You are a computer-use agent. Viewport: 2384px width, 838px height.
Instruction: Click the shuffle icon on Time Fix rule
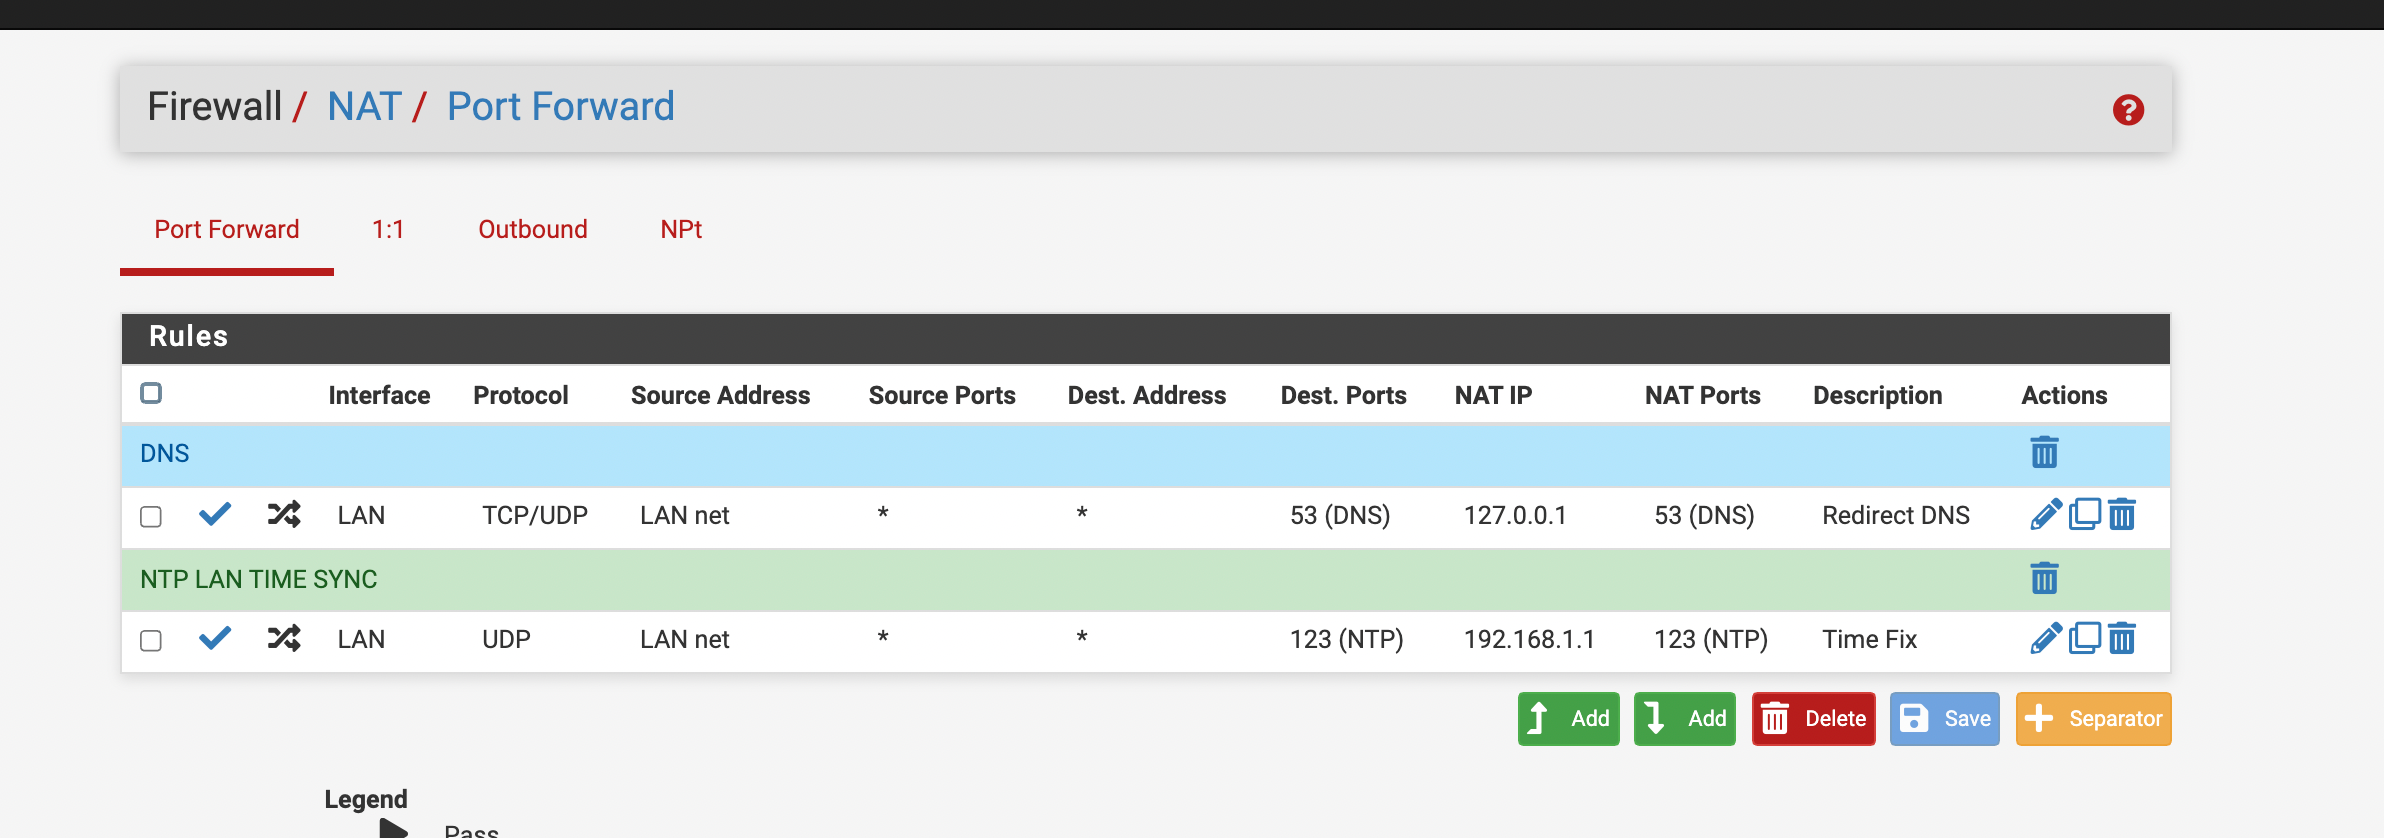point(284,638)
